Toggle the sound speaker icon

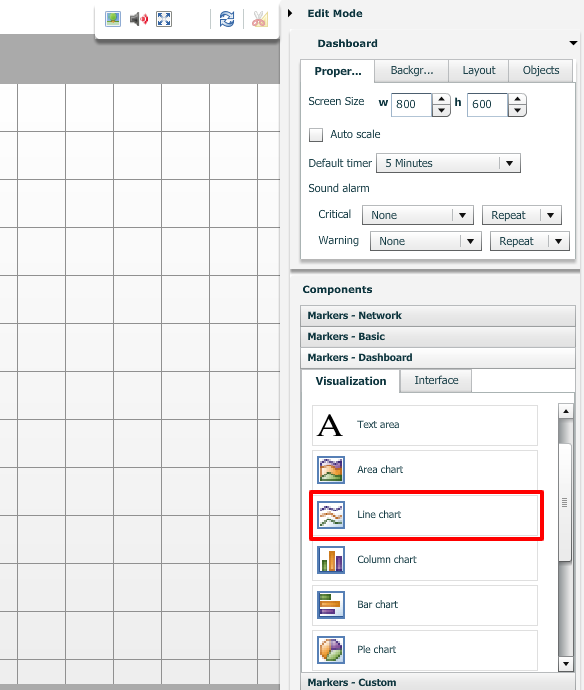[139, 19]
